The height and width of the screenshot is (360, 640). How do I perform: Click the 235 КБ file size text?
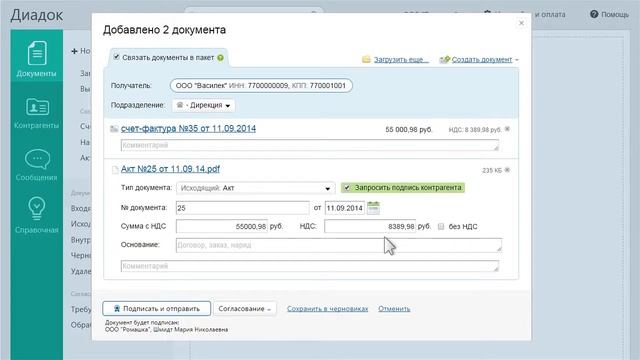click(x=492, y=170)
